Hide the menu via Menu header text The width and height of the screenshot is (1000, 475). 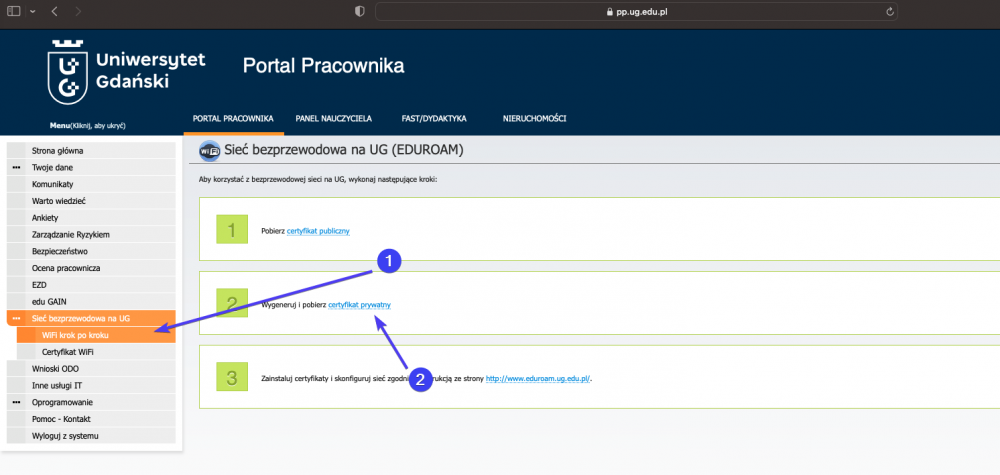click(x=87, y=125)
